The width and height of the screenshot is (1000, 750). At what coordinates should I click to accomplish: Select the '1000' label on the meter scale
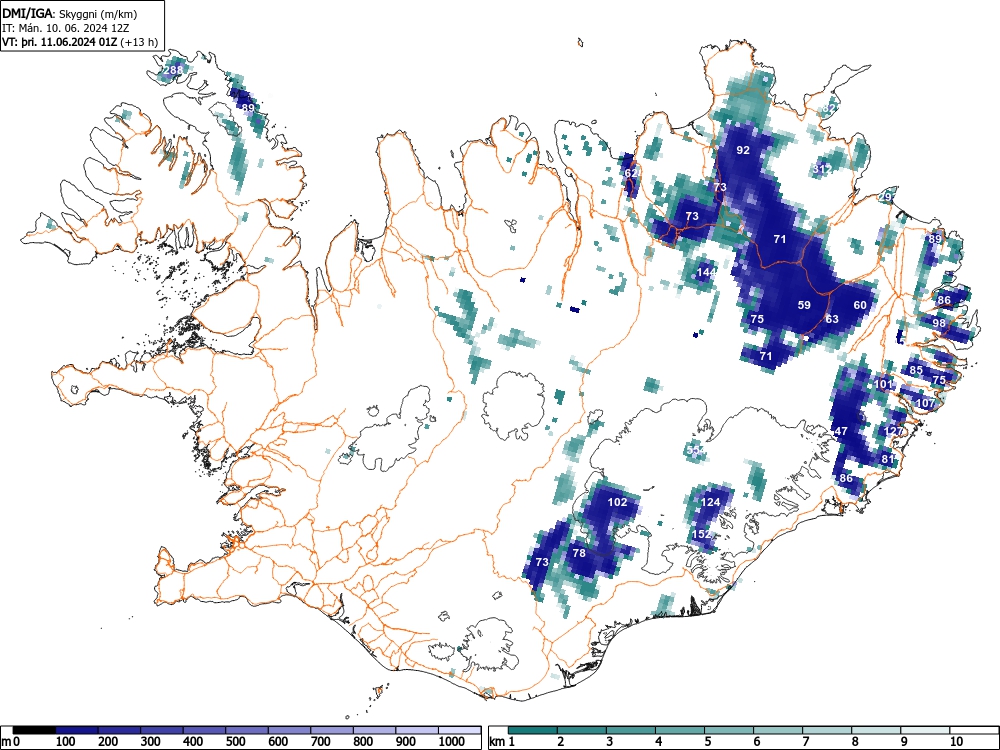click(x=452, y=741)
